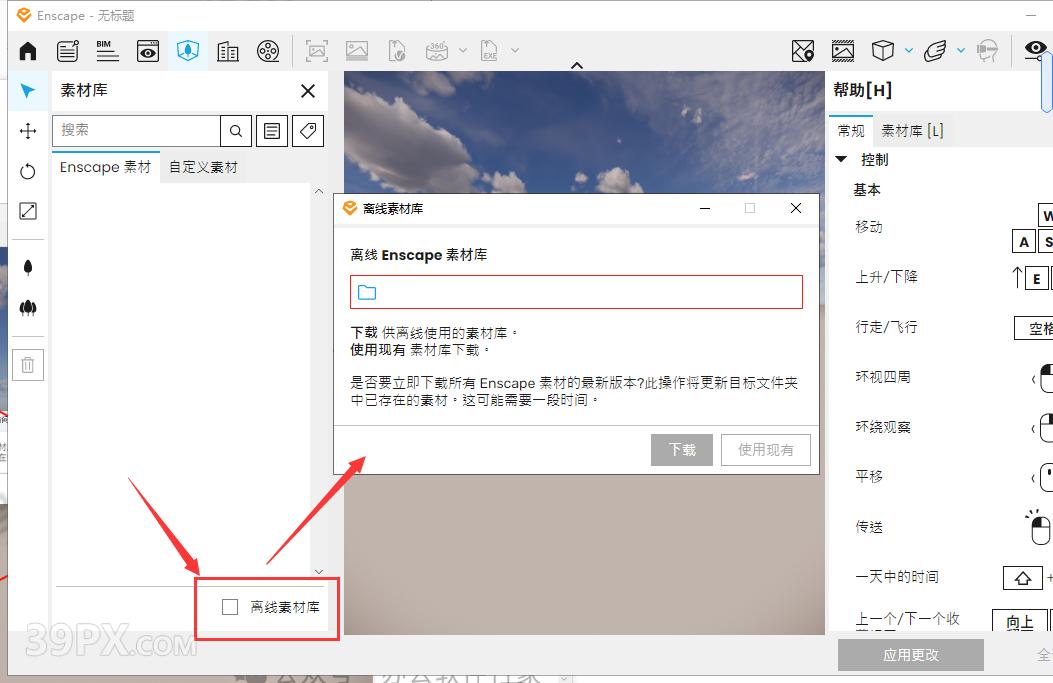
Task: Select the Move tool in the left sidebar
Action: (27, 130)
